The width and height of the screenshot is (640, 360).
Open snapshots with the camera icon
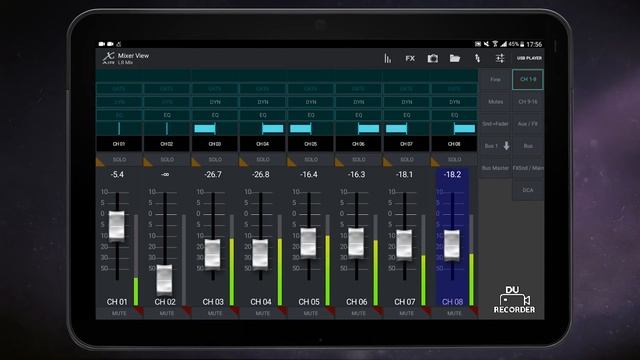[433, 58]
